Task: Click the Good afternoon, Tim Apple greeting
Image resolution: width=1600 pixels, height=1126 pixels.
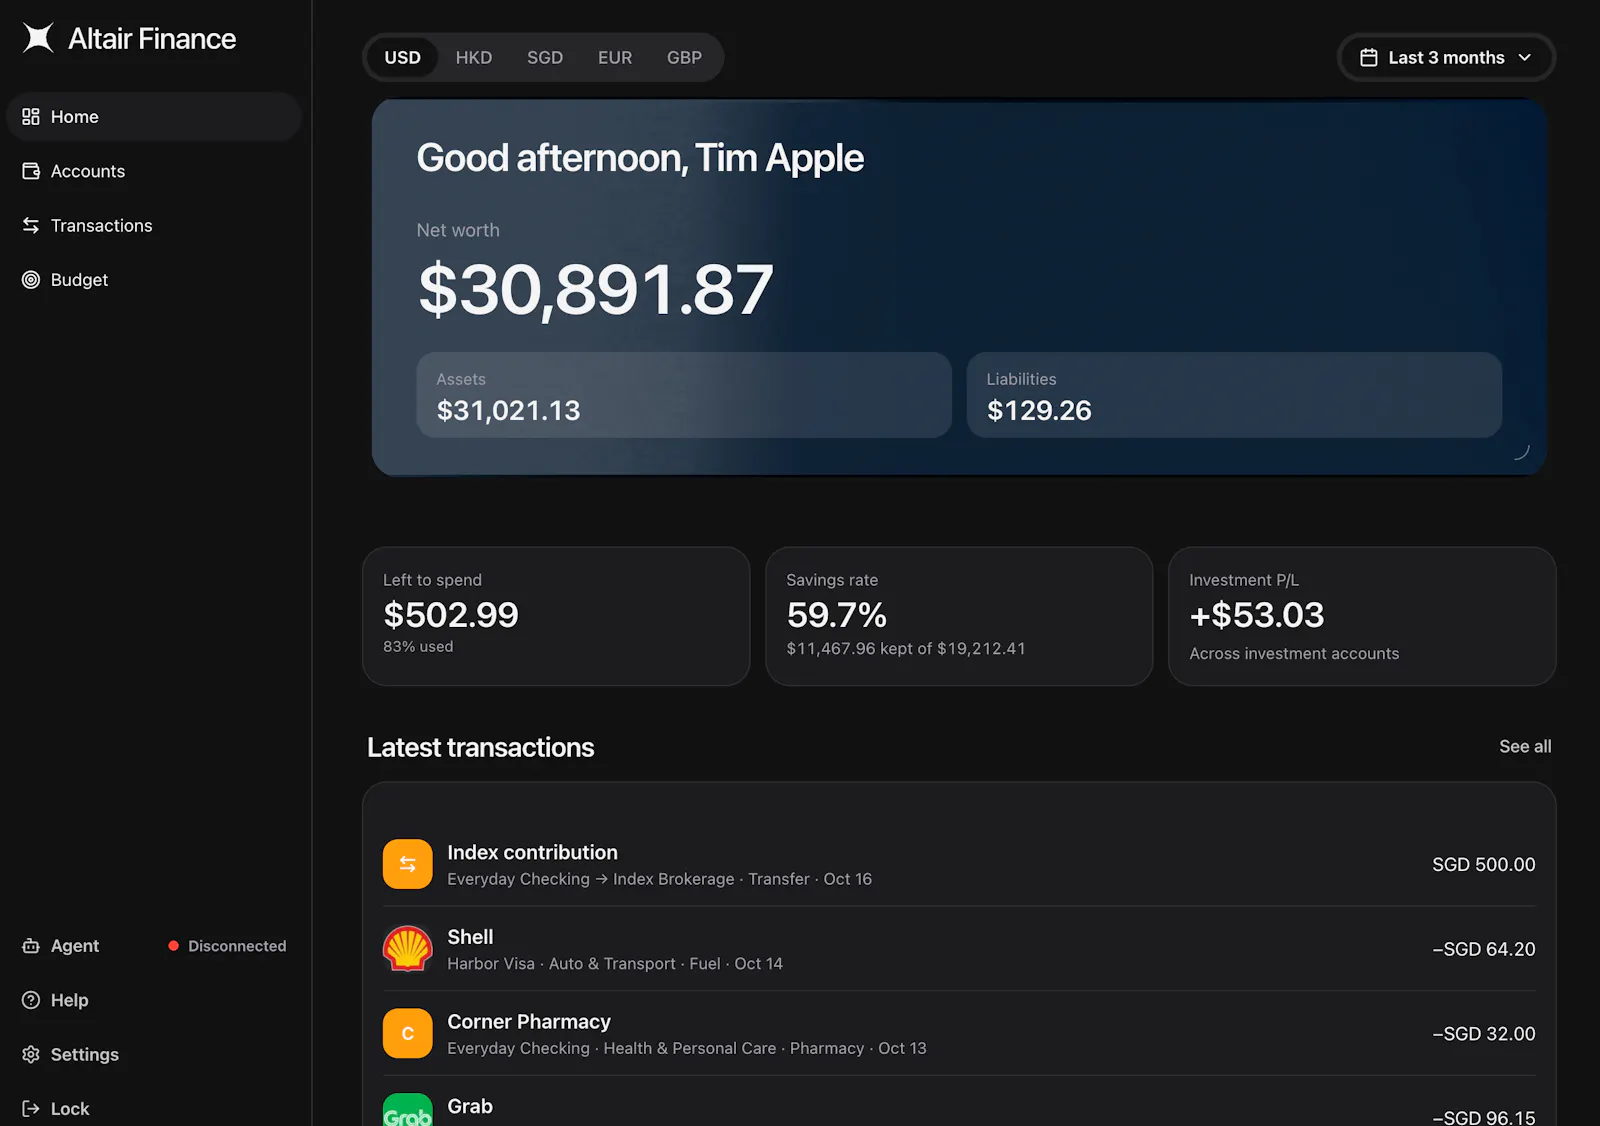Action: coord(640,158)
